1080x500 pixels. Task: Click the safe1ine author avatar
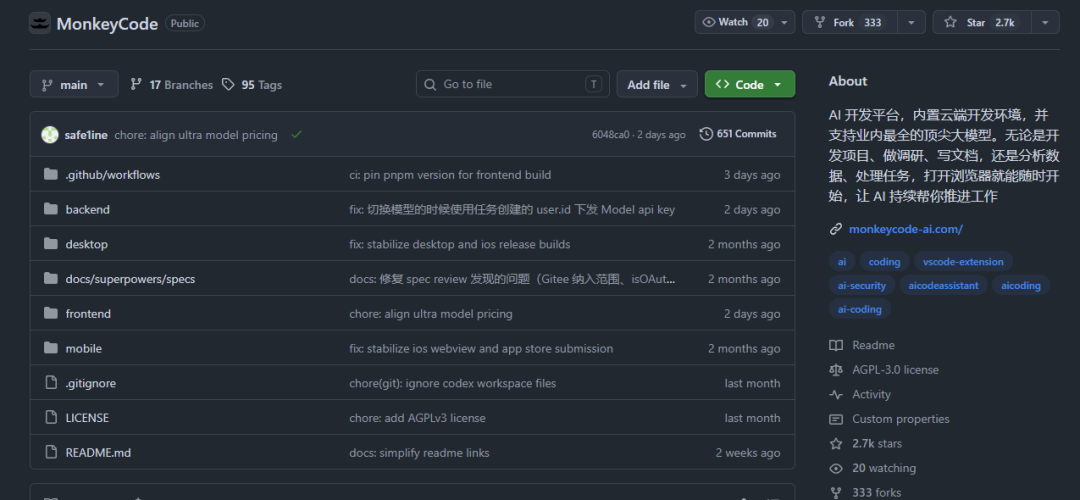[50, 135]
